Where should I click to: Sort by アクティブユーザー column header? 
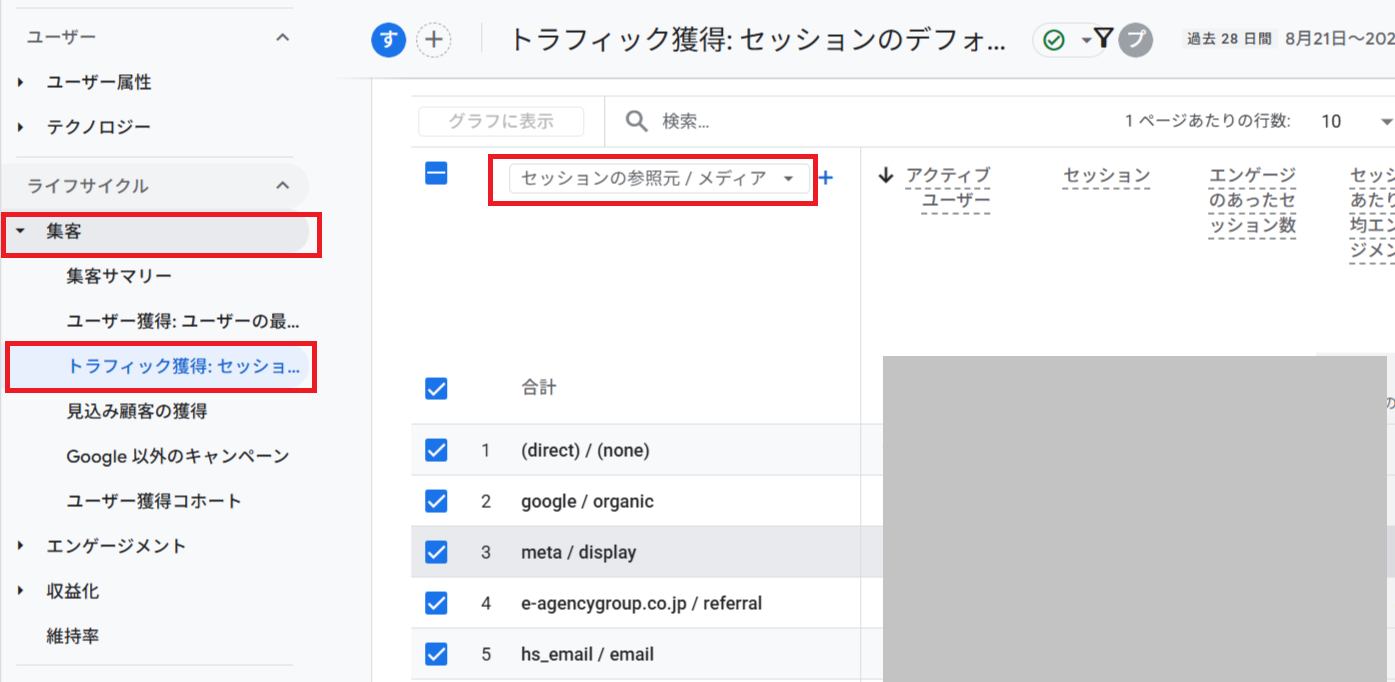click(x=948, y=189)
